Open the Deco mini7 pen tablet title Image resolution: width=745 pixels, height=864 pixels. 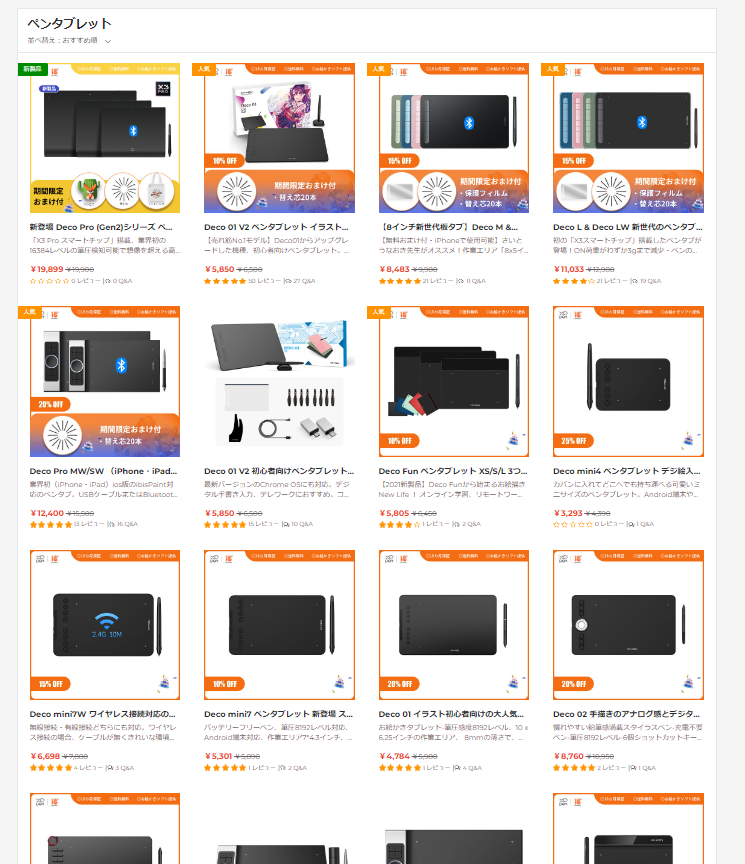click(x=278, y=714)
